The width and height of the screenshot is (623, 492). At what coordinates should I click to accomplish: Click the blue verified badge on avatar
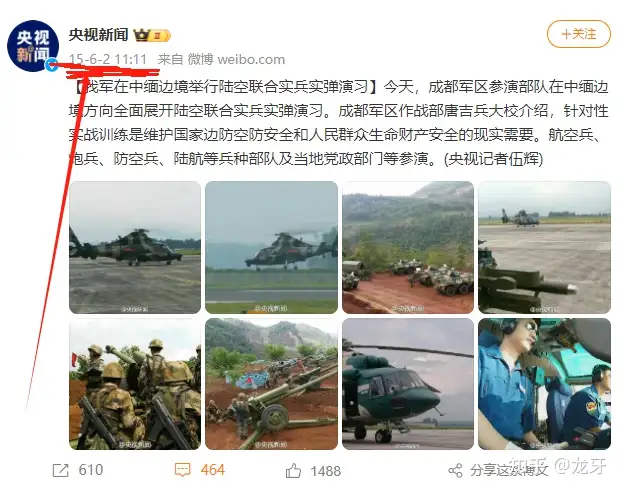(52, 65)
